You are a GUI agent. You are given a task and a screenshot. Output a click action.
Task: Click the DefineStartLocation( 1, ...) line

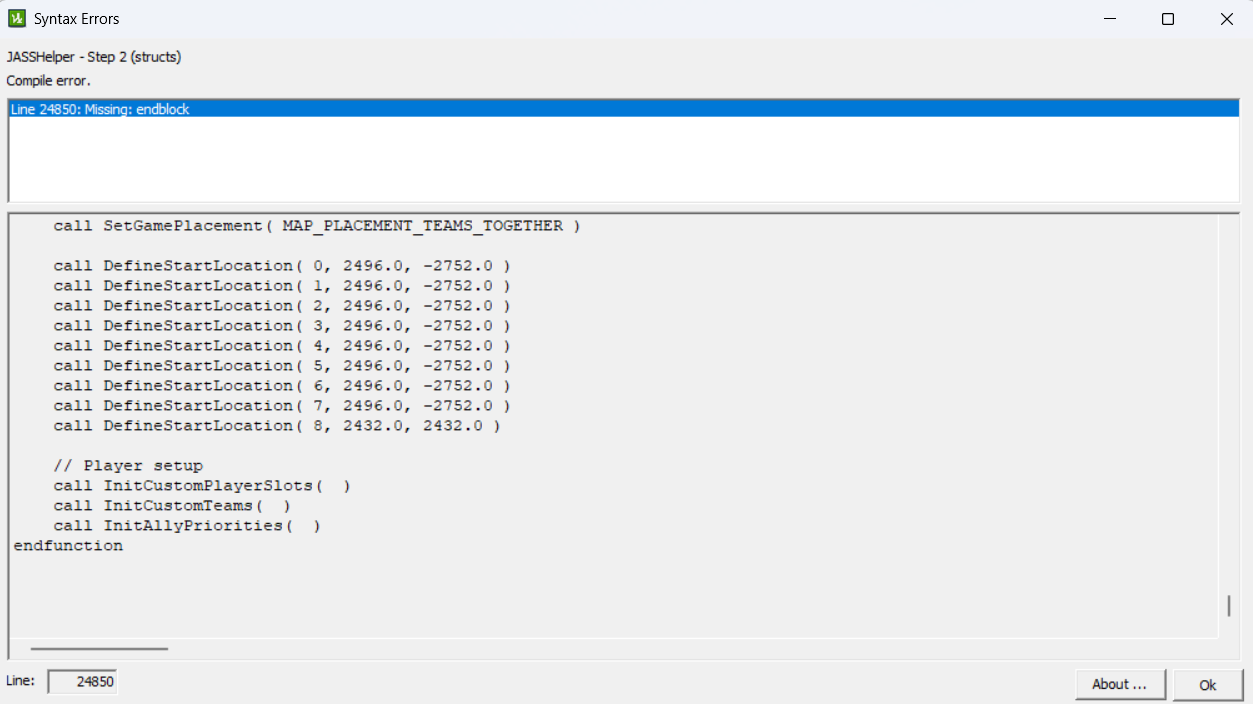pos(282,286)
